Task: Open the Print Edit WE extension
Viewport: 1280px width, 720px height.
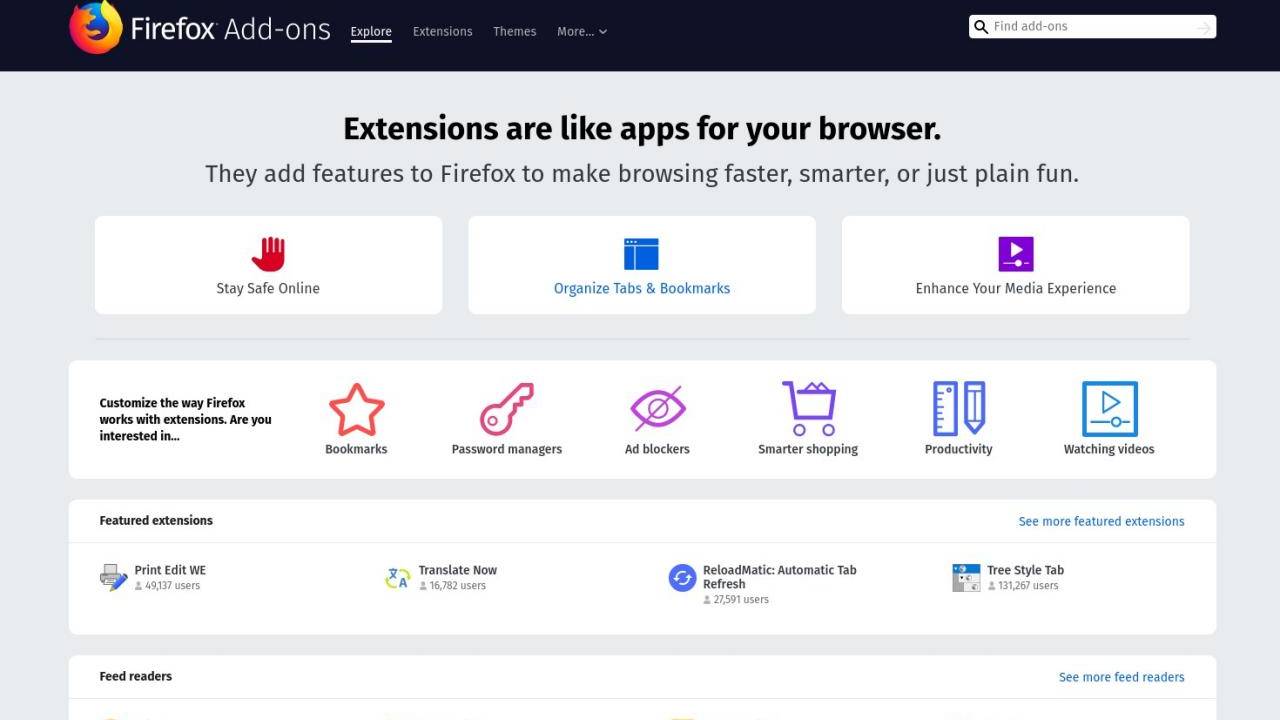Action: click(170, 570)
